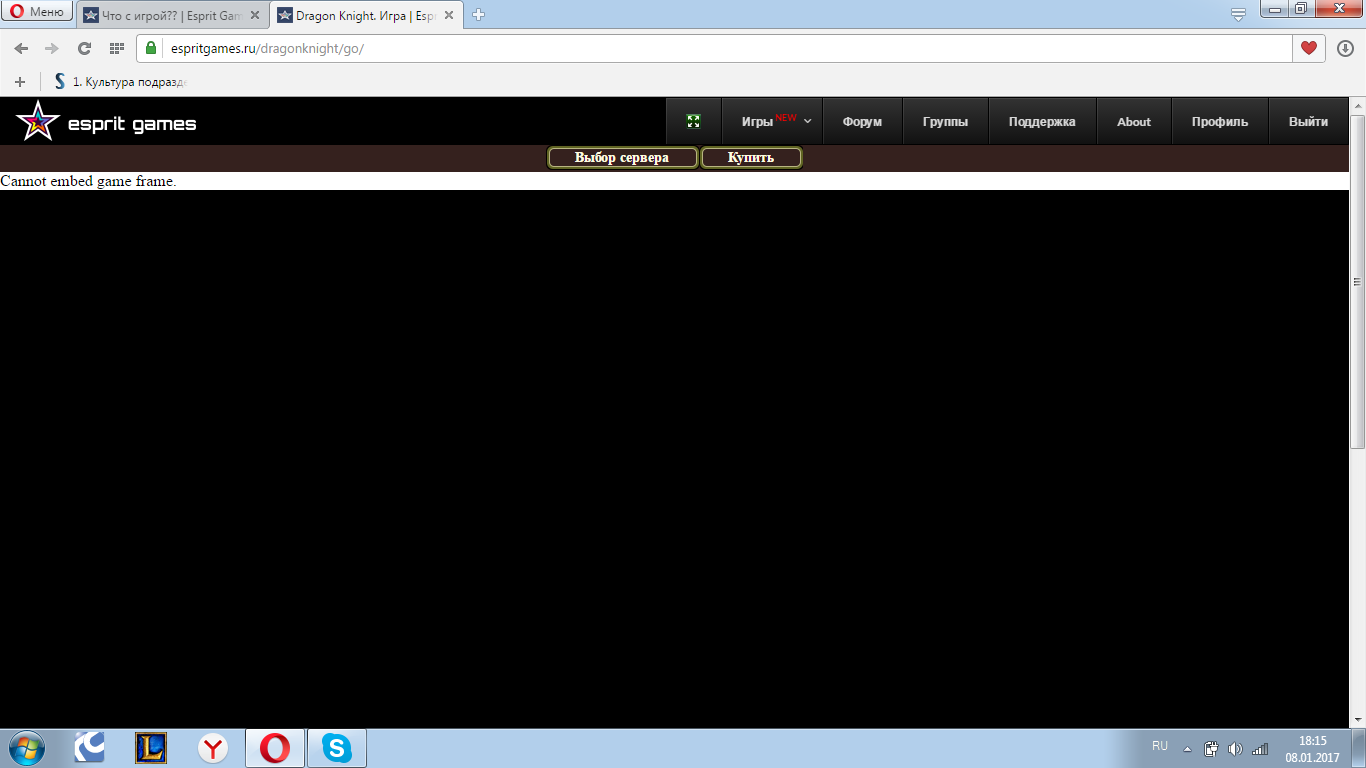Viewport: 1366px width, 768px height.
Task: Click the address bar URL field
Action: tap(700, 48)
